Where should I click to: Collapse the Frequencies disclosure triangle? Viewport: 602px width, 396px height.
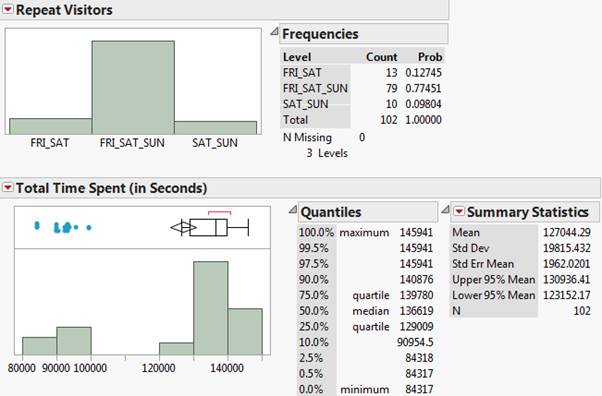click(x=274, y=31)
